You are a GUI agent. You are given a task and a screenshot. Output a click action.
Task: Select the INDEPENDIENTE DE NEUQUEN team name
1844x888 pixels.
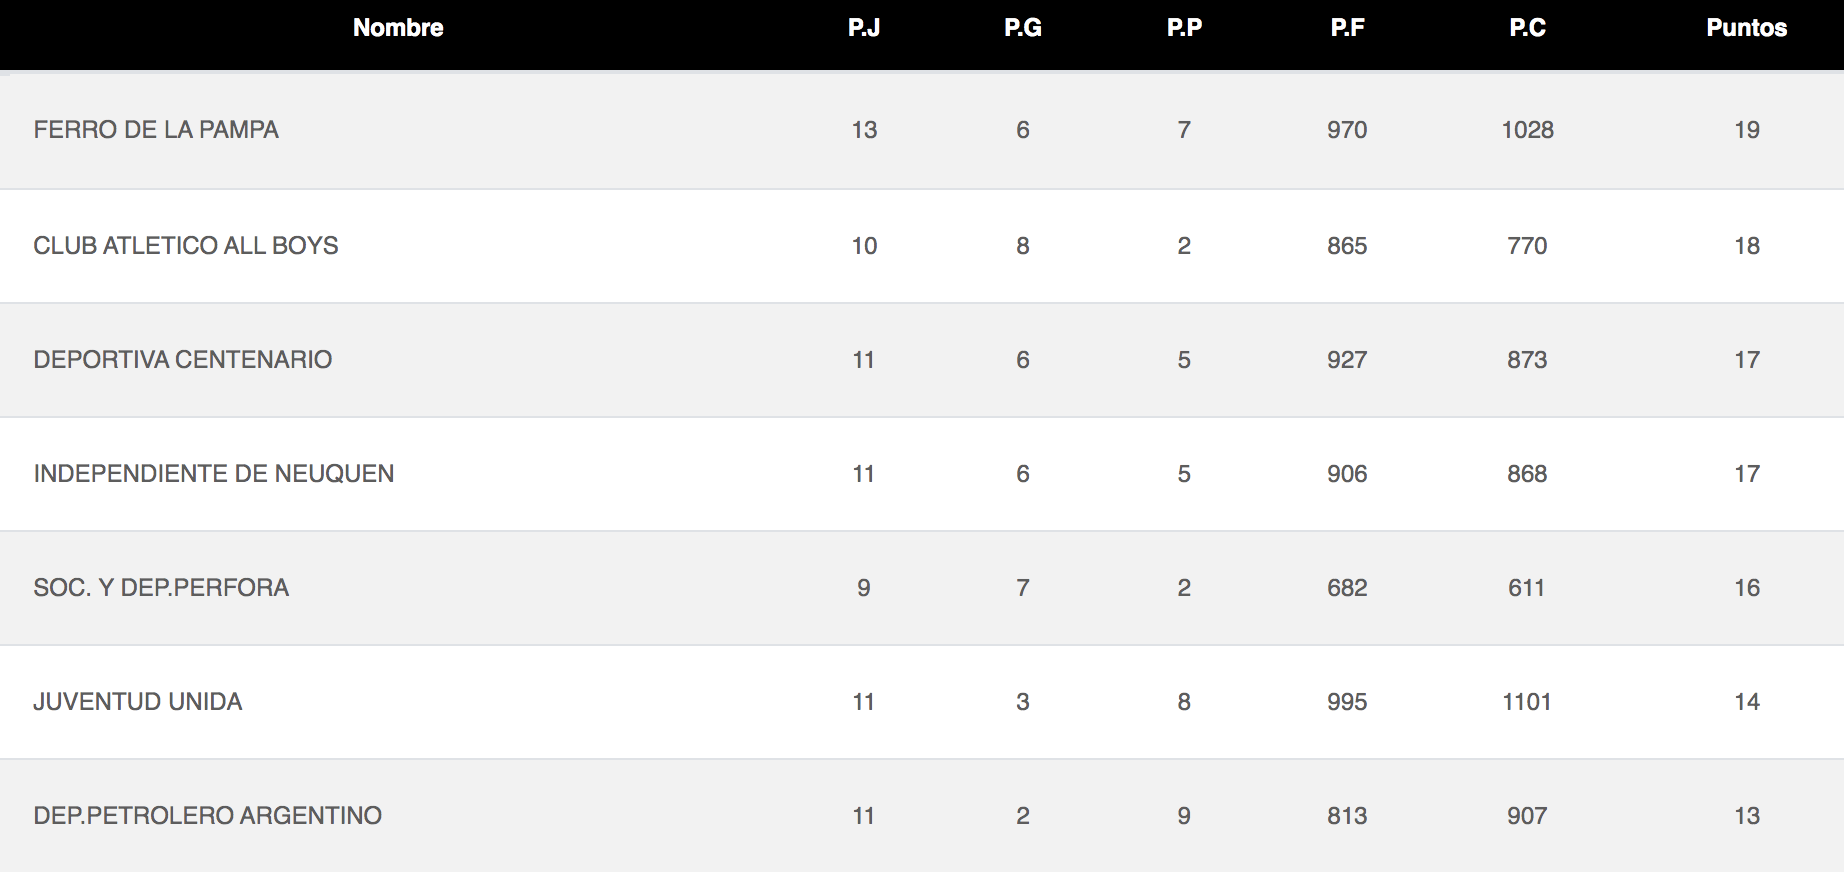click(x=214, y=474)
